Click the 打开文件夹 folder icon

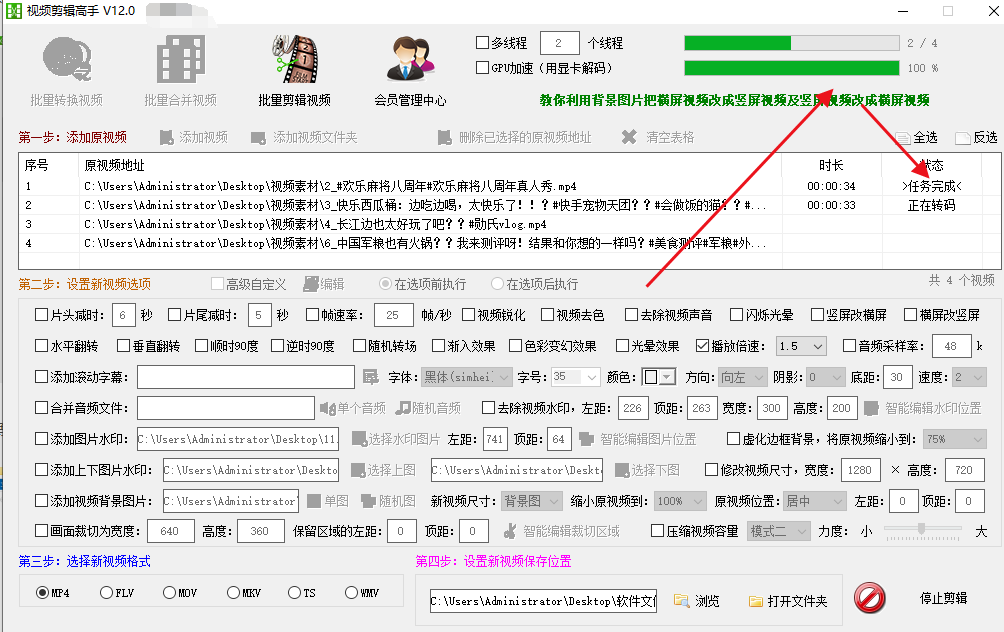click(x=756, y=601)
